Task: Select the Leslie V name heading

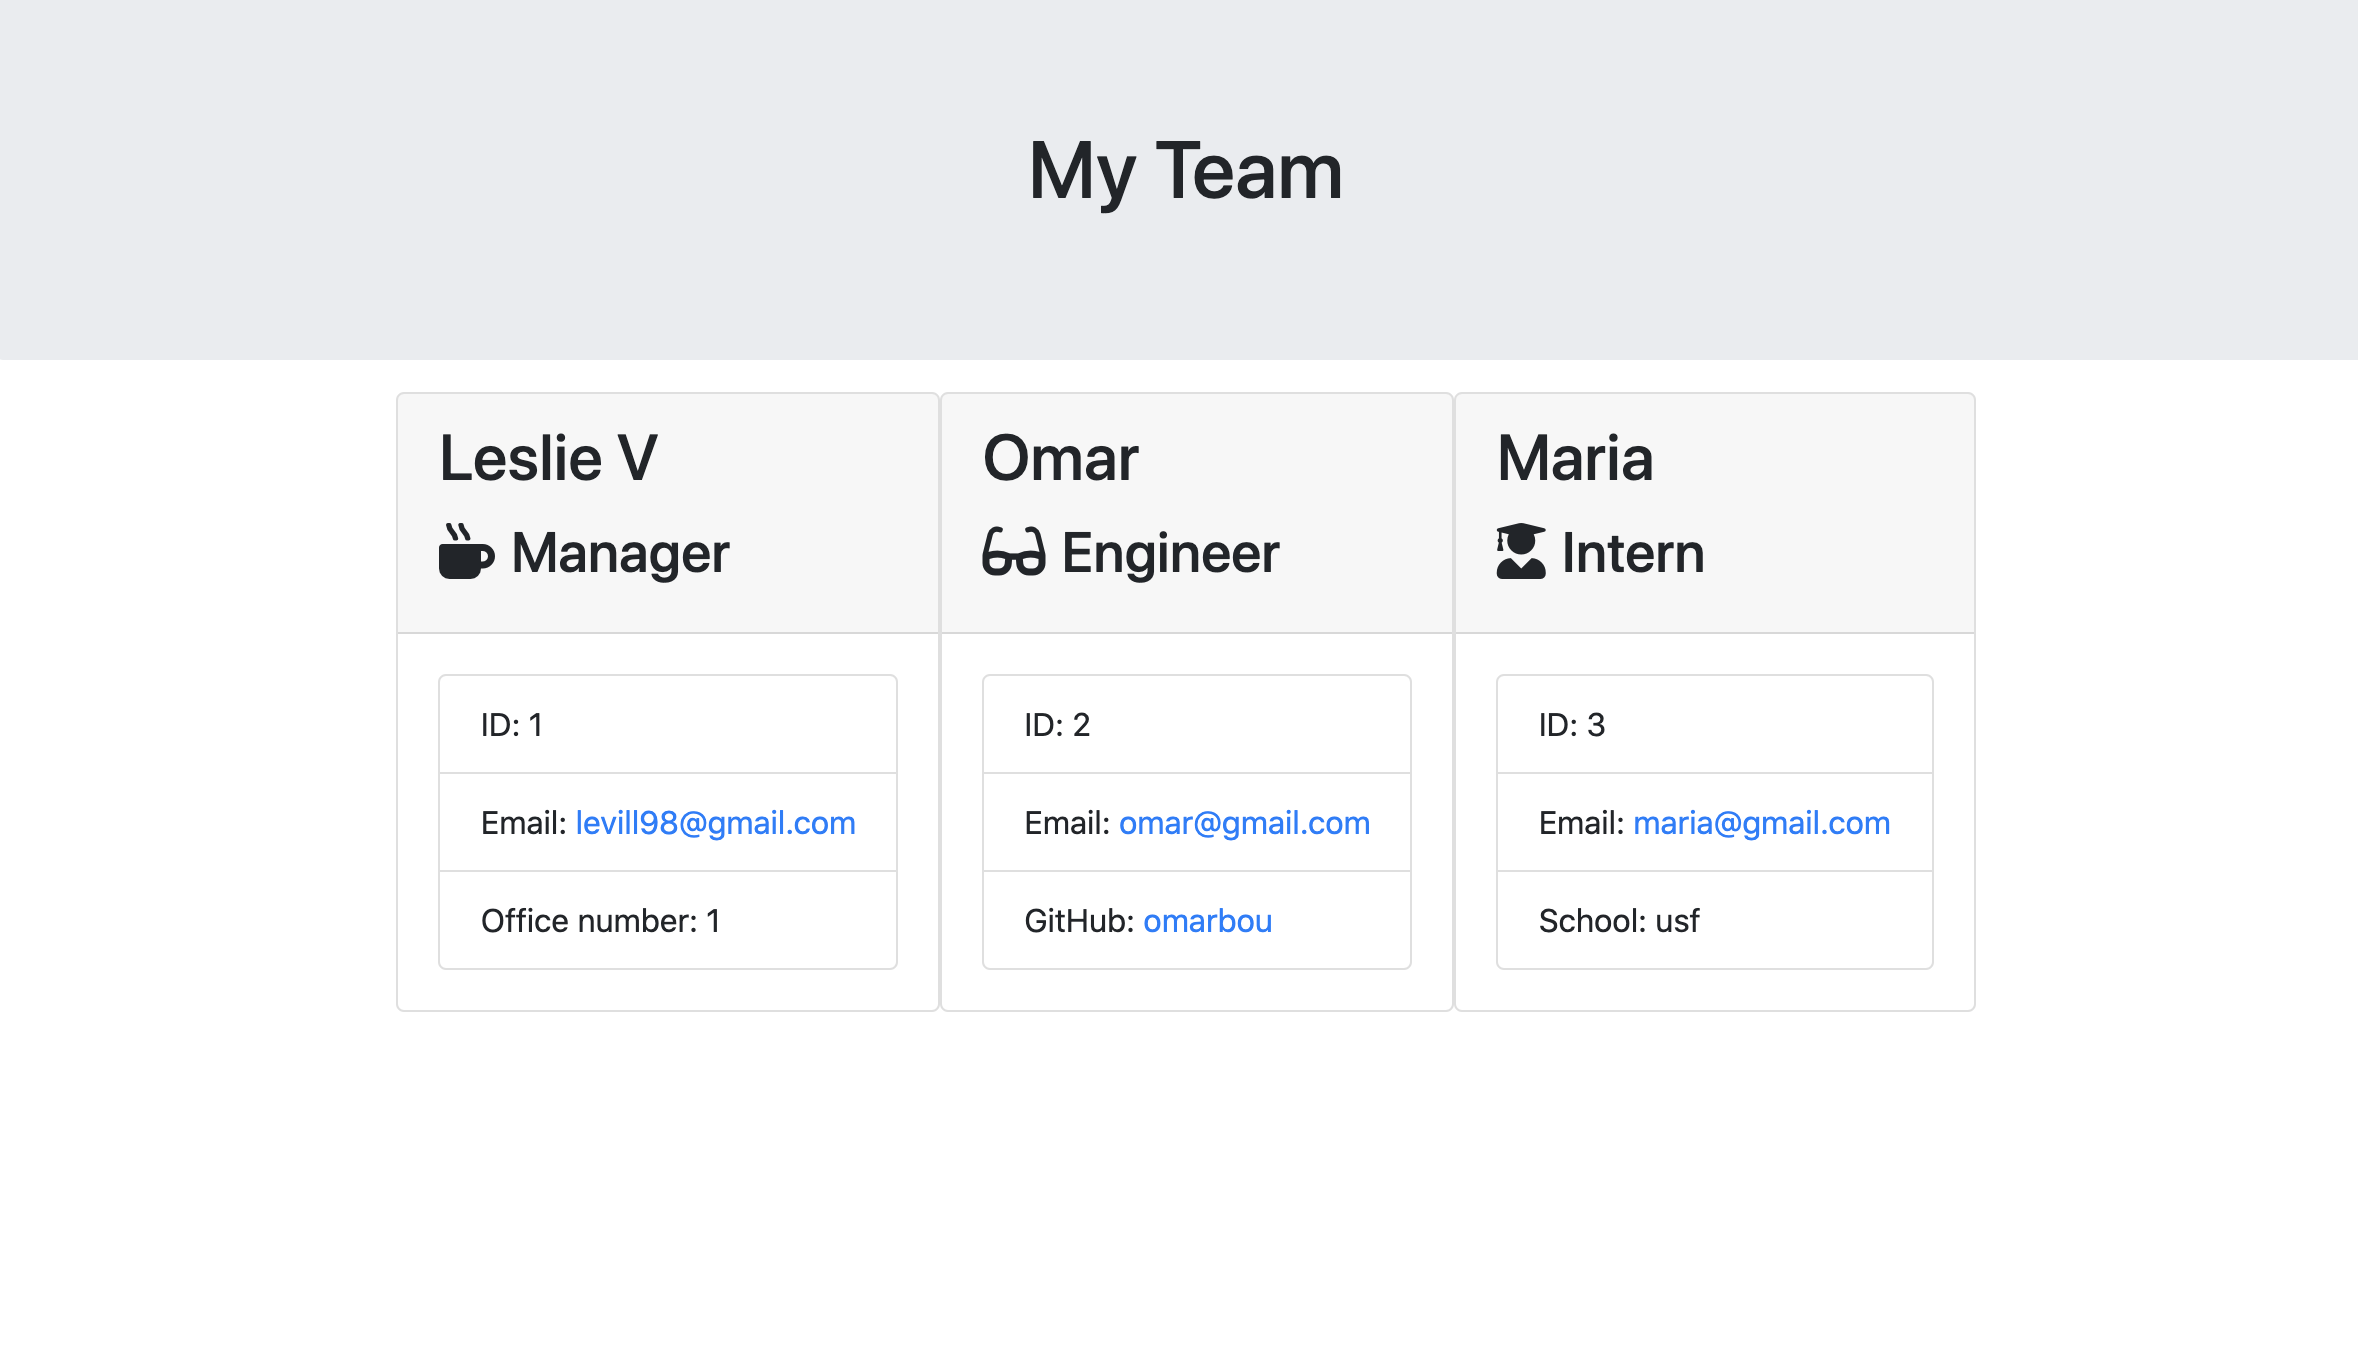Action: point(548,459)
